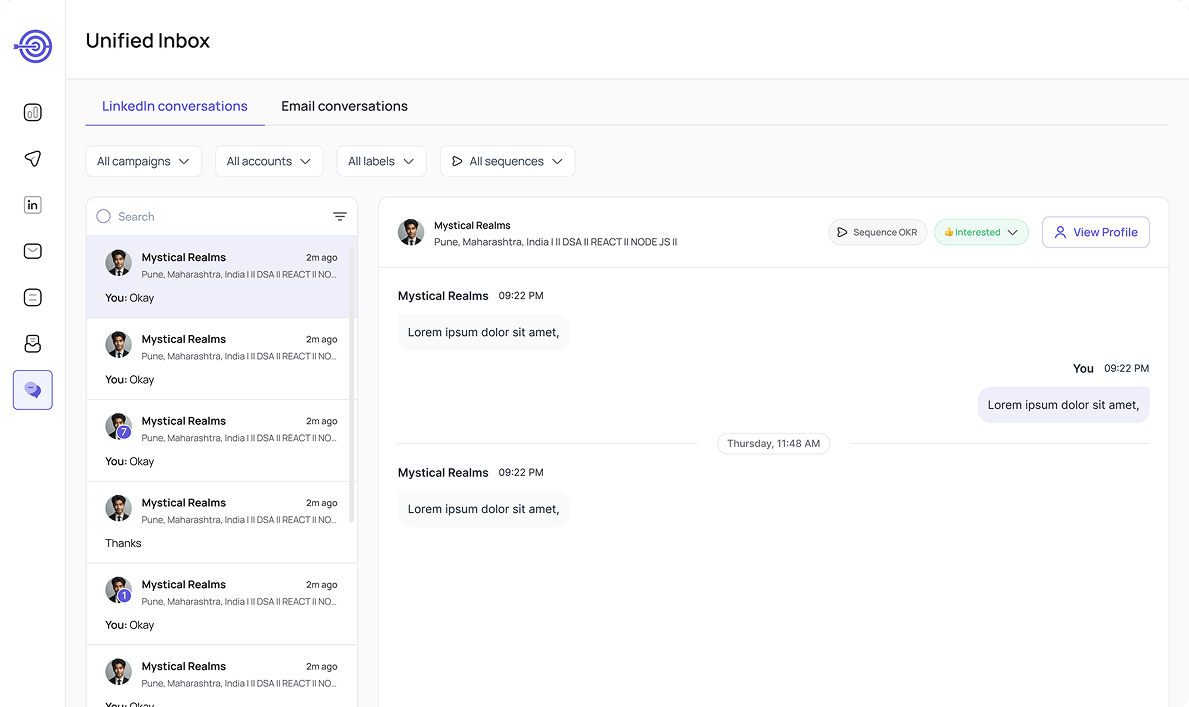
Task: Click the filter lines icon beside Search
Action: (340, 217)
